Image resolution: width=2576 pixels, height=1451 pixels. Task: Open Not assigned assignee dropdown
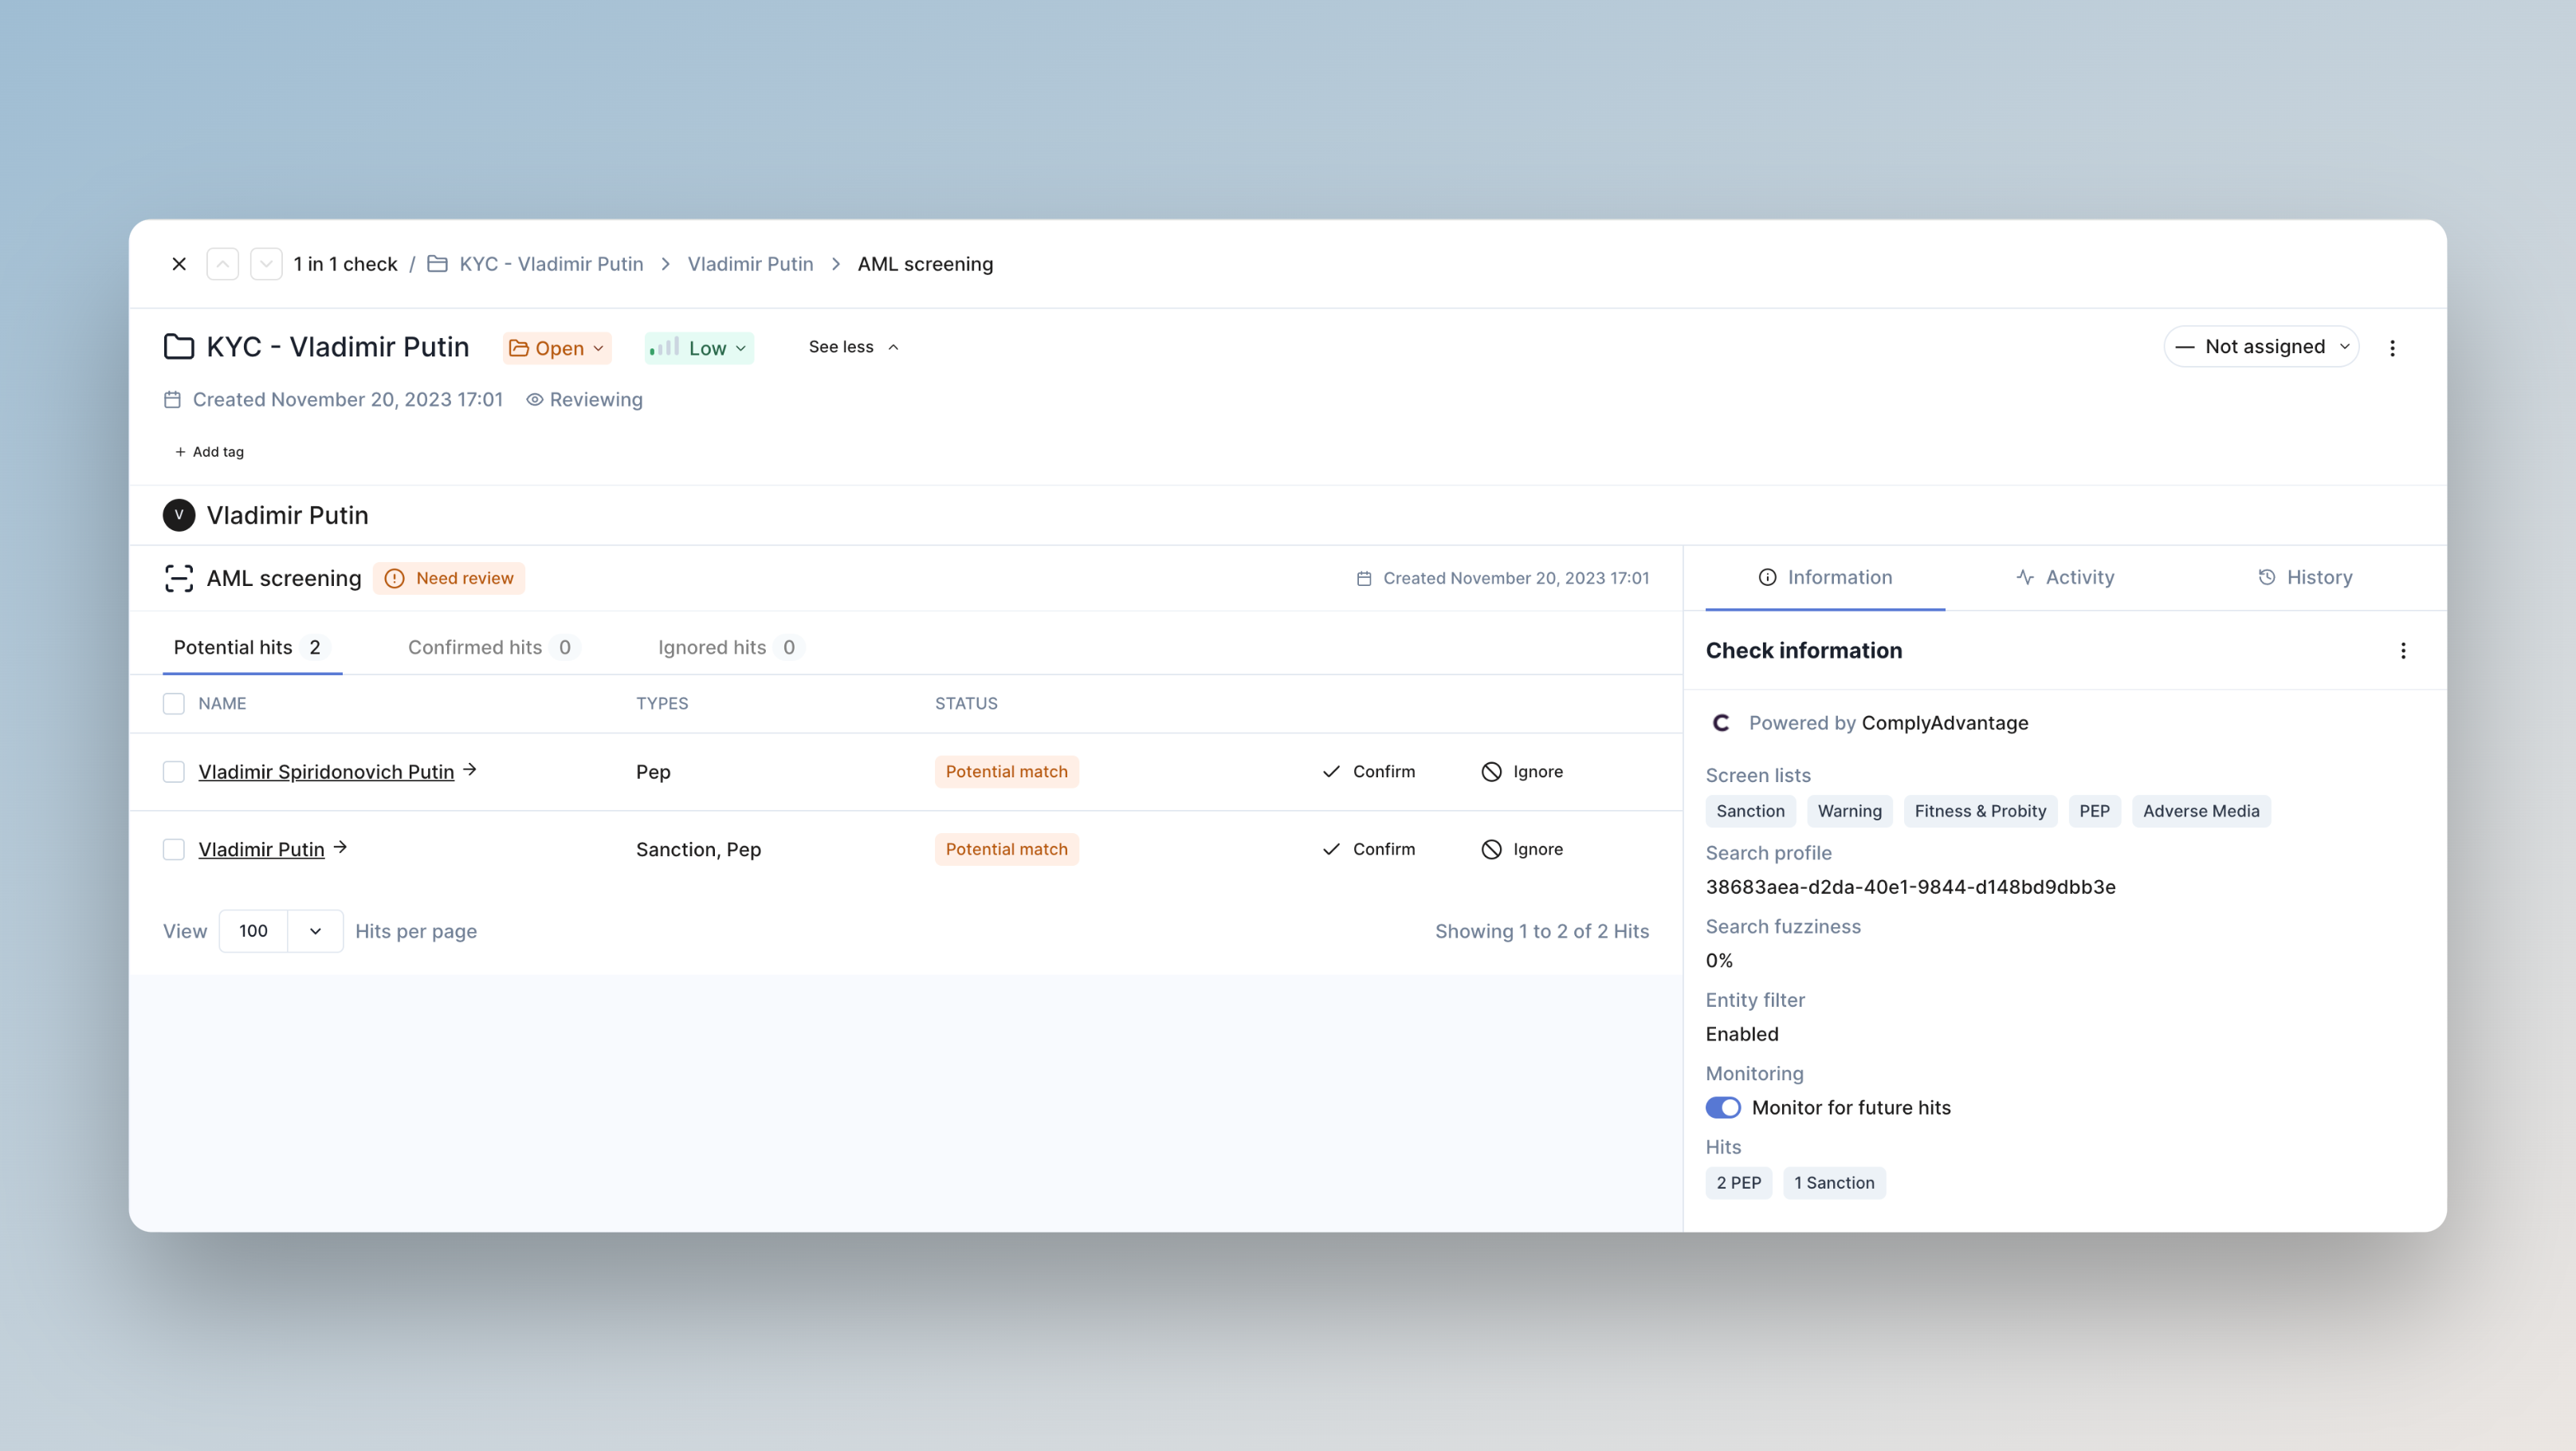[2261, 347]
